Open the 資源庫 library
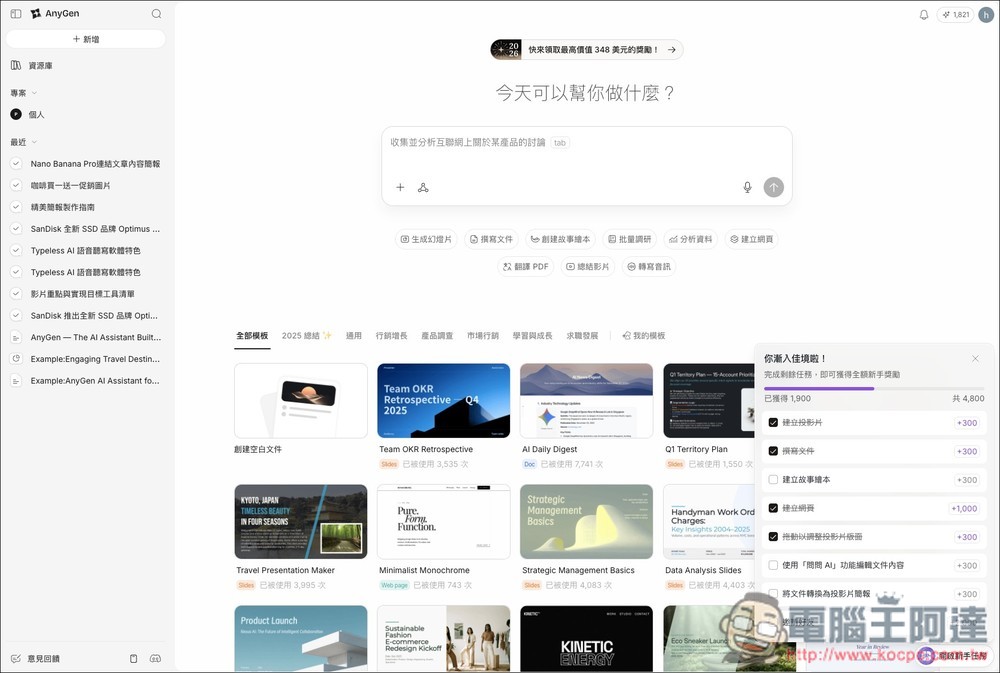Screen dimensions: 1000x673 (32, 66)
